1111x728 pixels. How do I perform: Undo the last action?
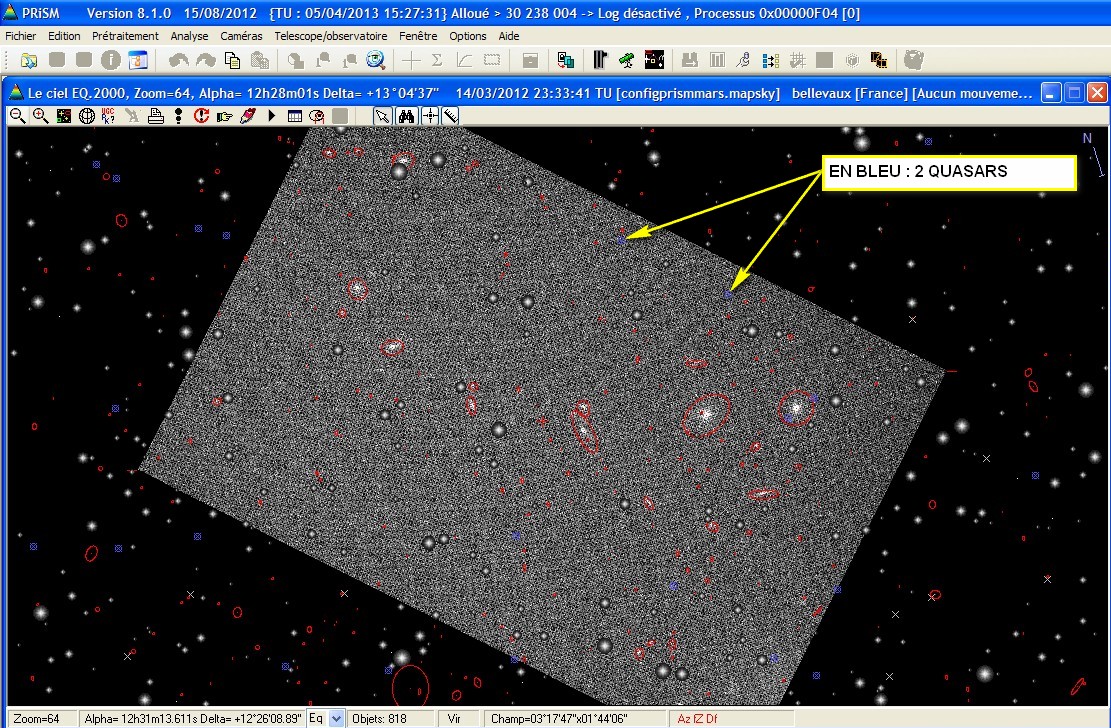click(179, 60)
